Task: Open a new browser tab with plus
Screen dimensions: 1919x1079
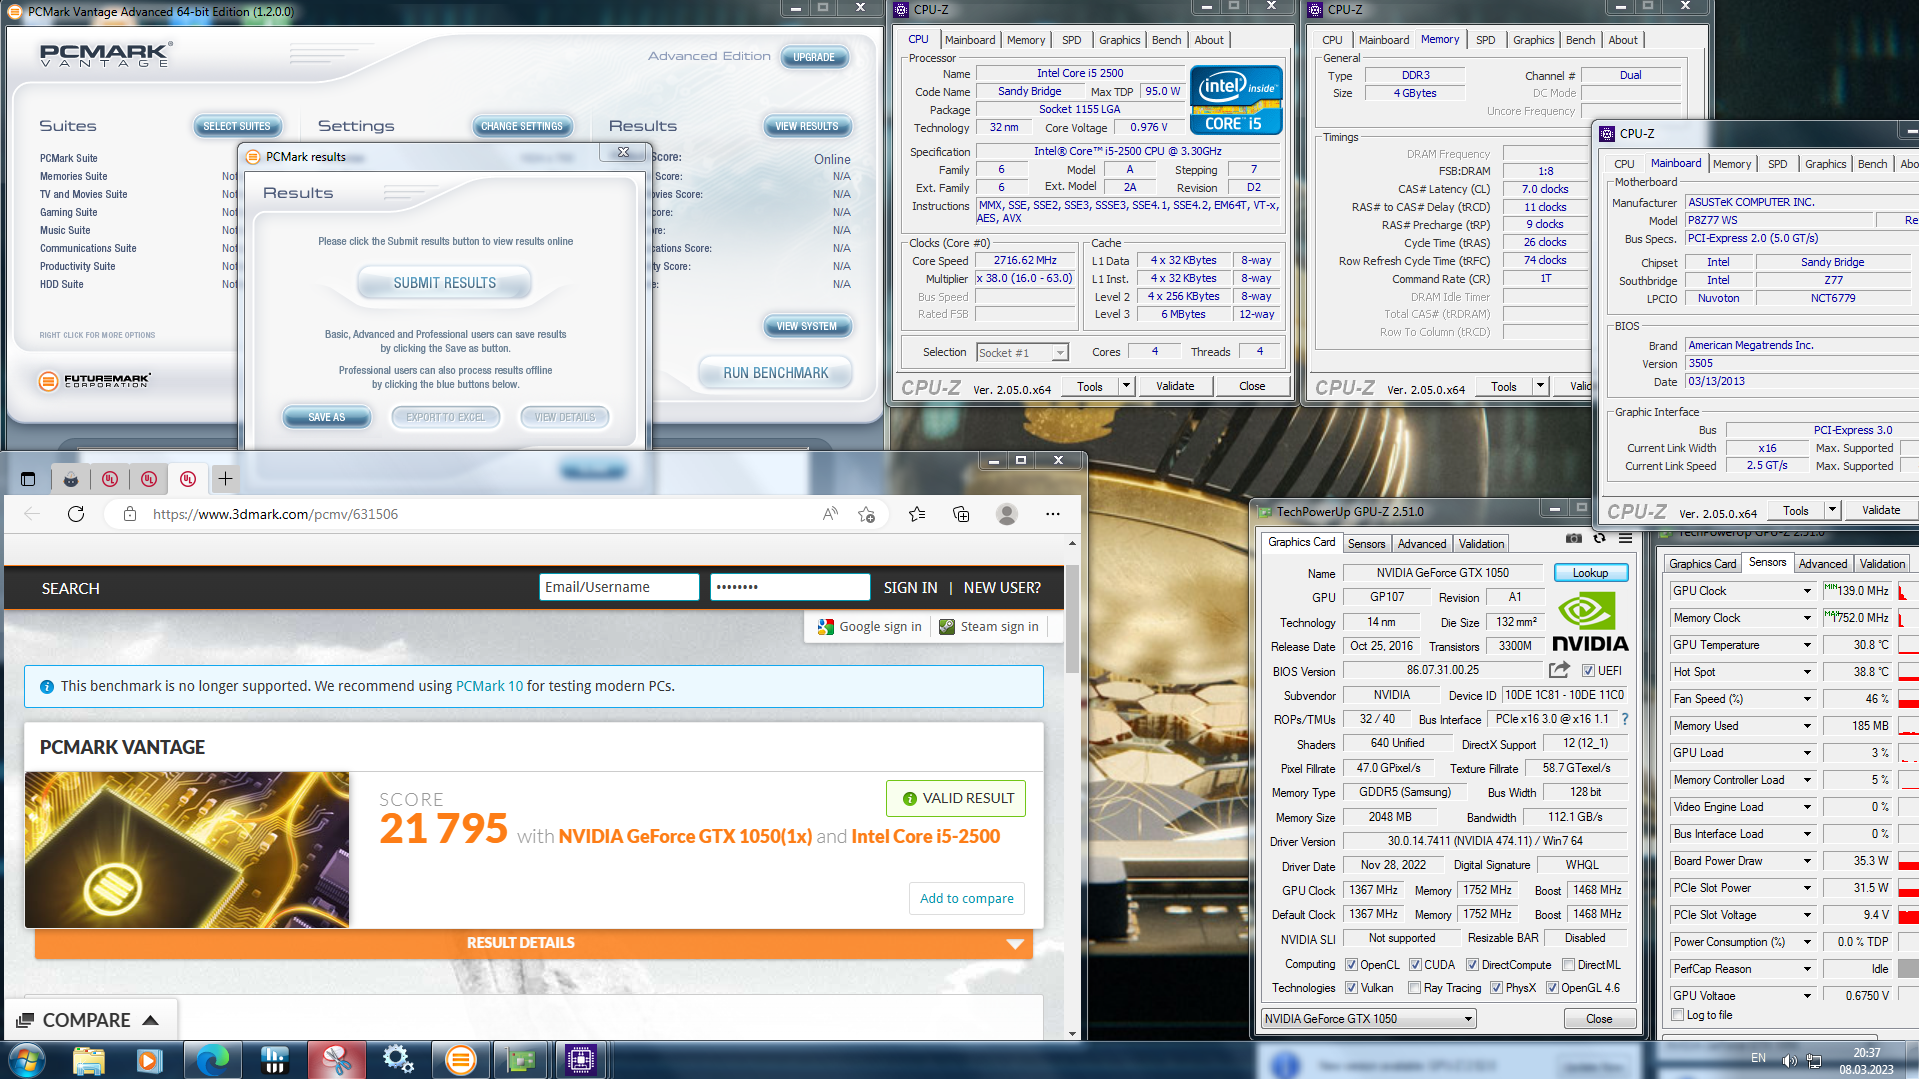Action: [225, 479]
